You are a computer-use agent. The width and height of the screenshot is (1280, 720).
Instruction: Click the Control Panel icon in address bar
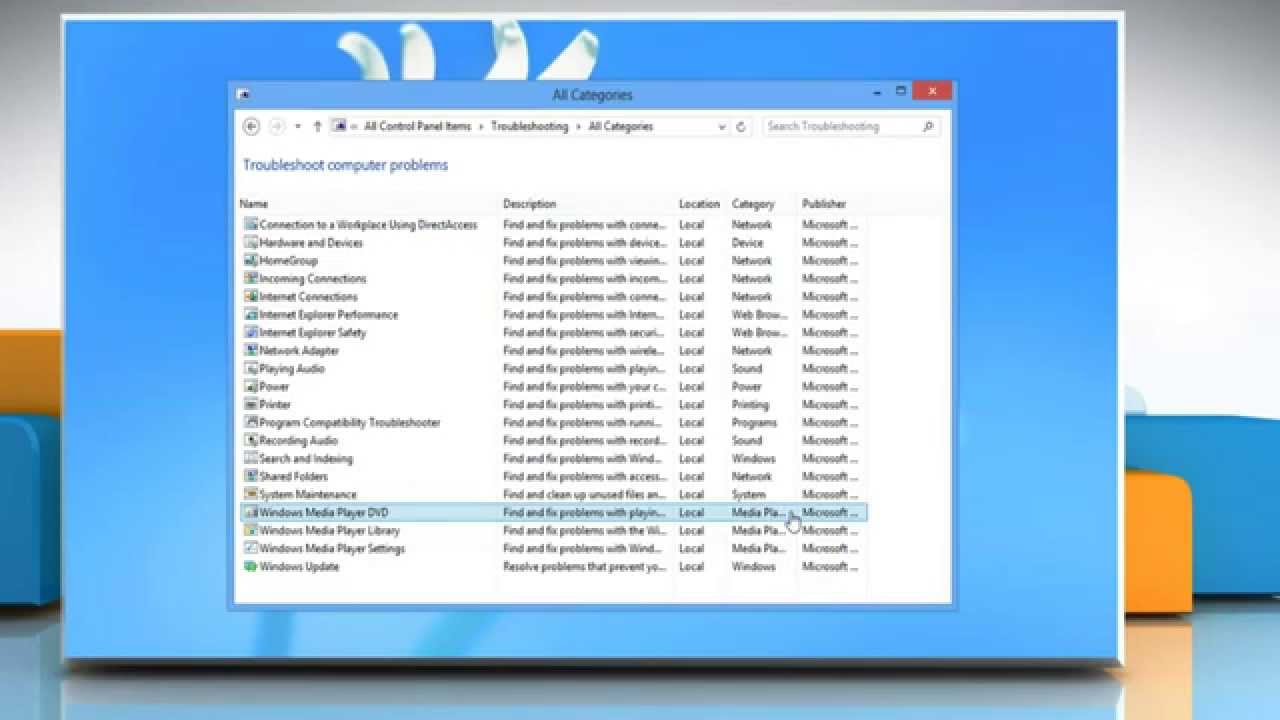point(339,126)
